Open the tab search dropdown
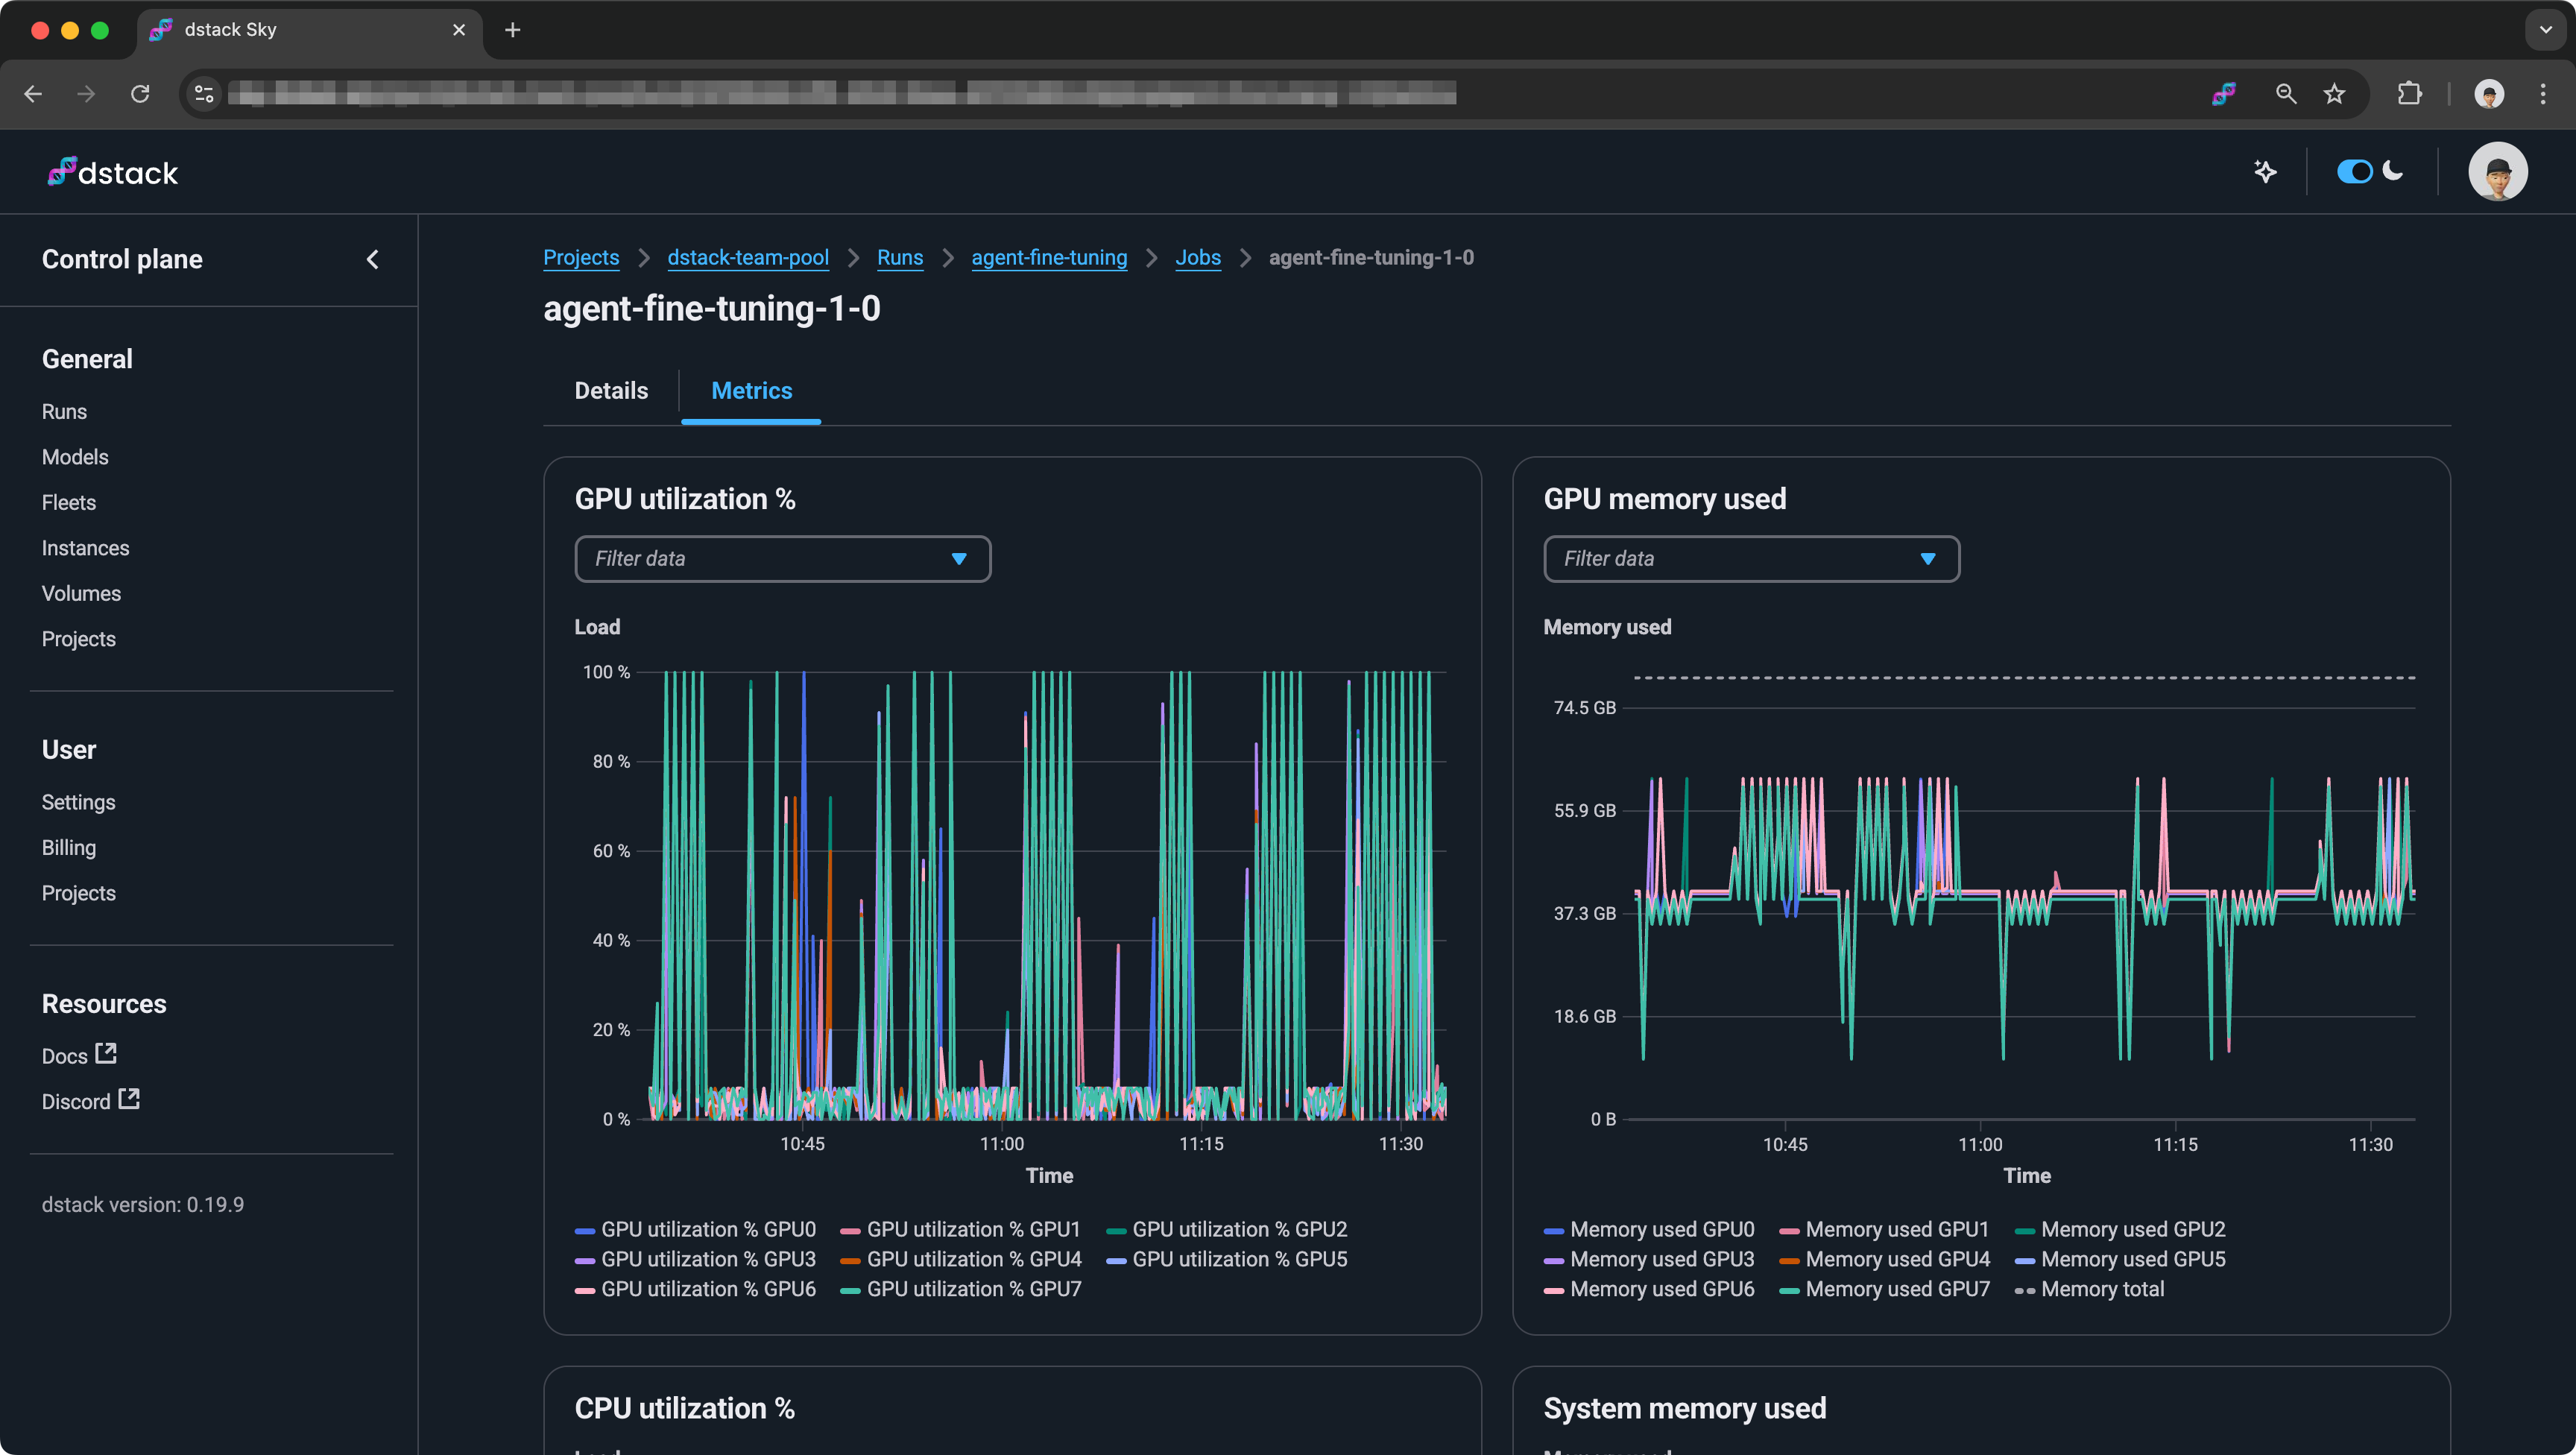 pyautogui.click(x=2545, y=30)
